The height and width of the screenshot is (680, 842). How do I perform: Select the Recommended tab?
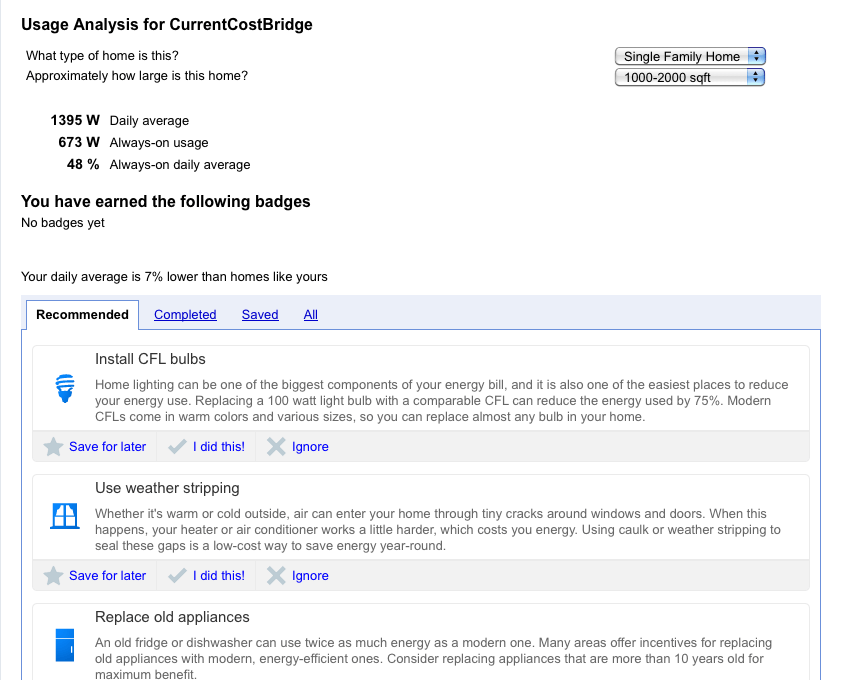tap(82, 315)
